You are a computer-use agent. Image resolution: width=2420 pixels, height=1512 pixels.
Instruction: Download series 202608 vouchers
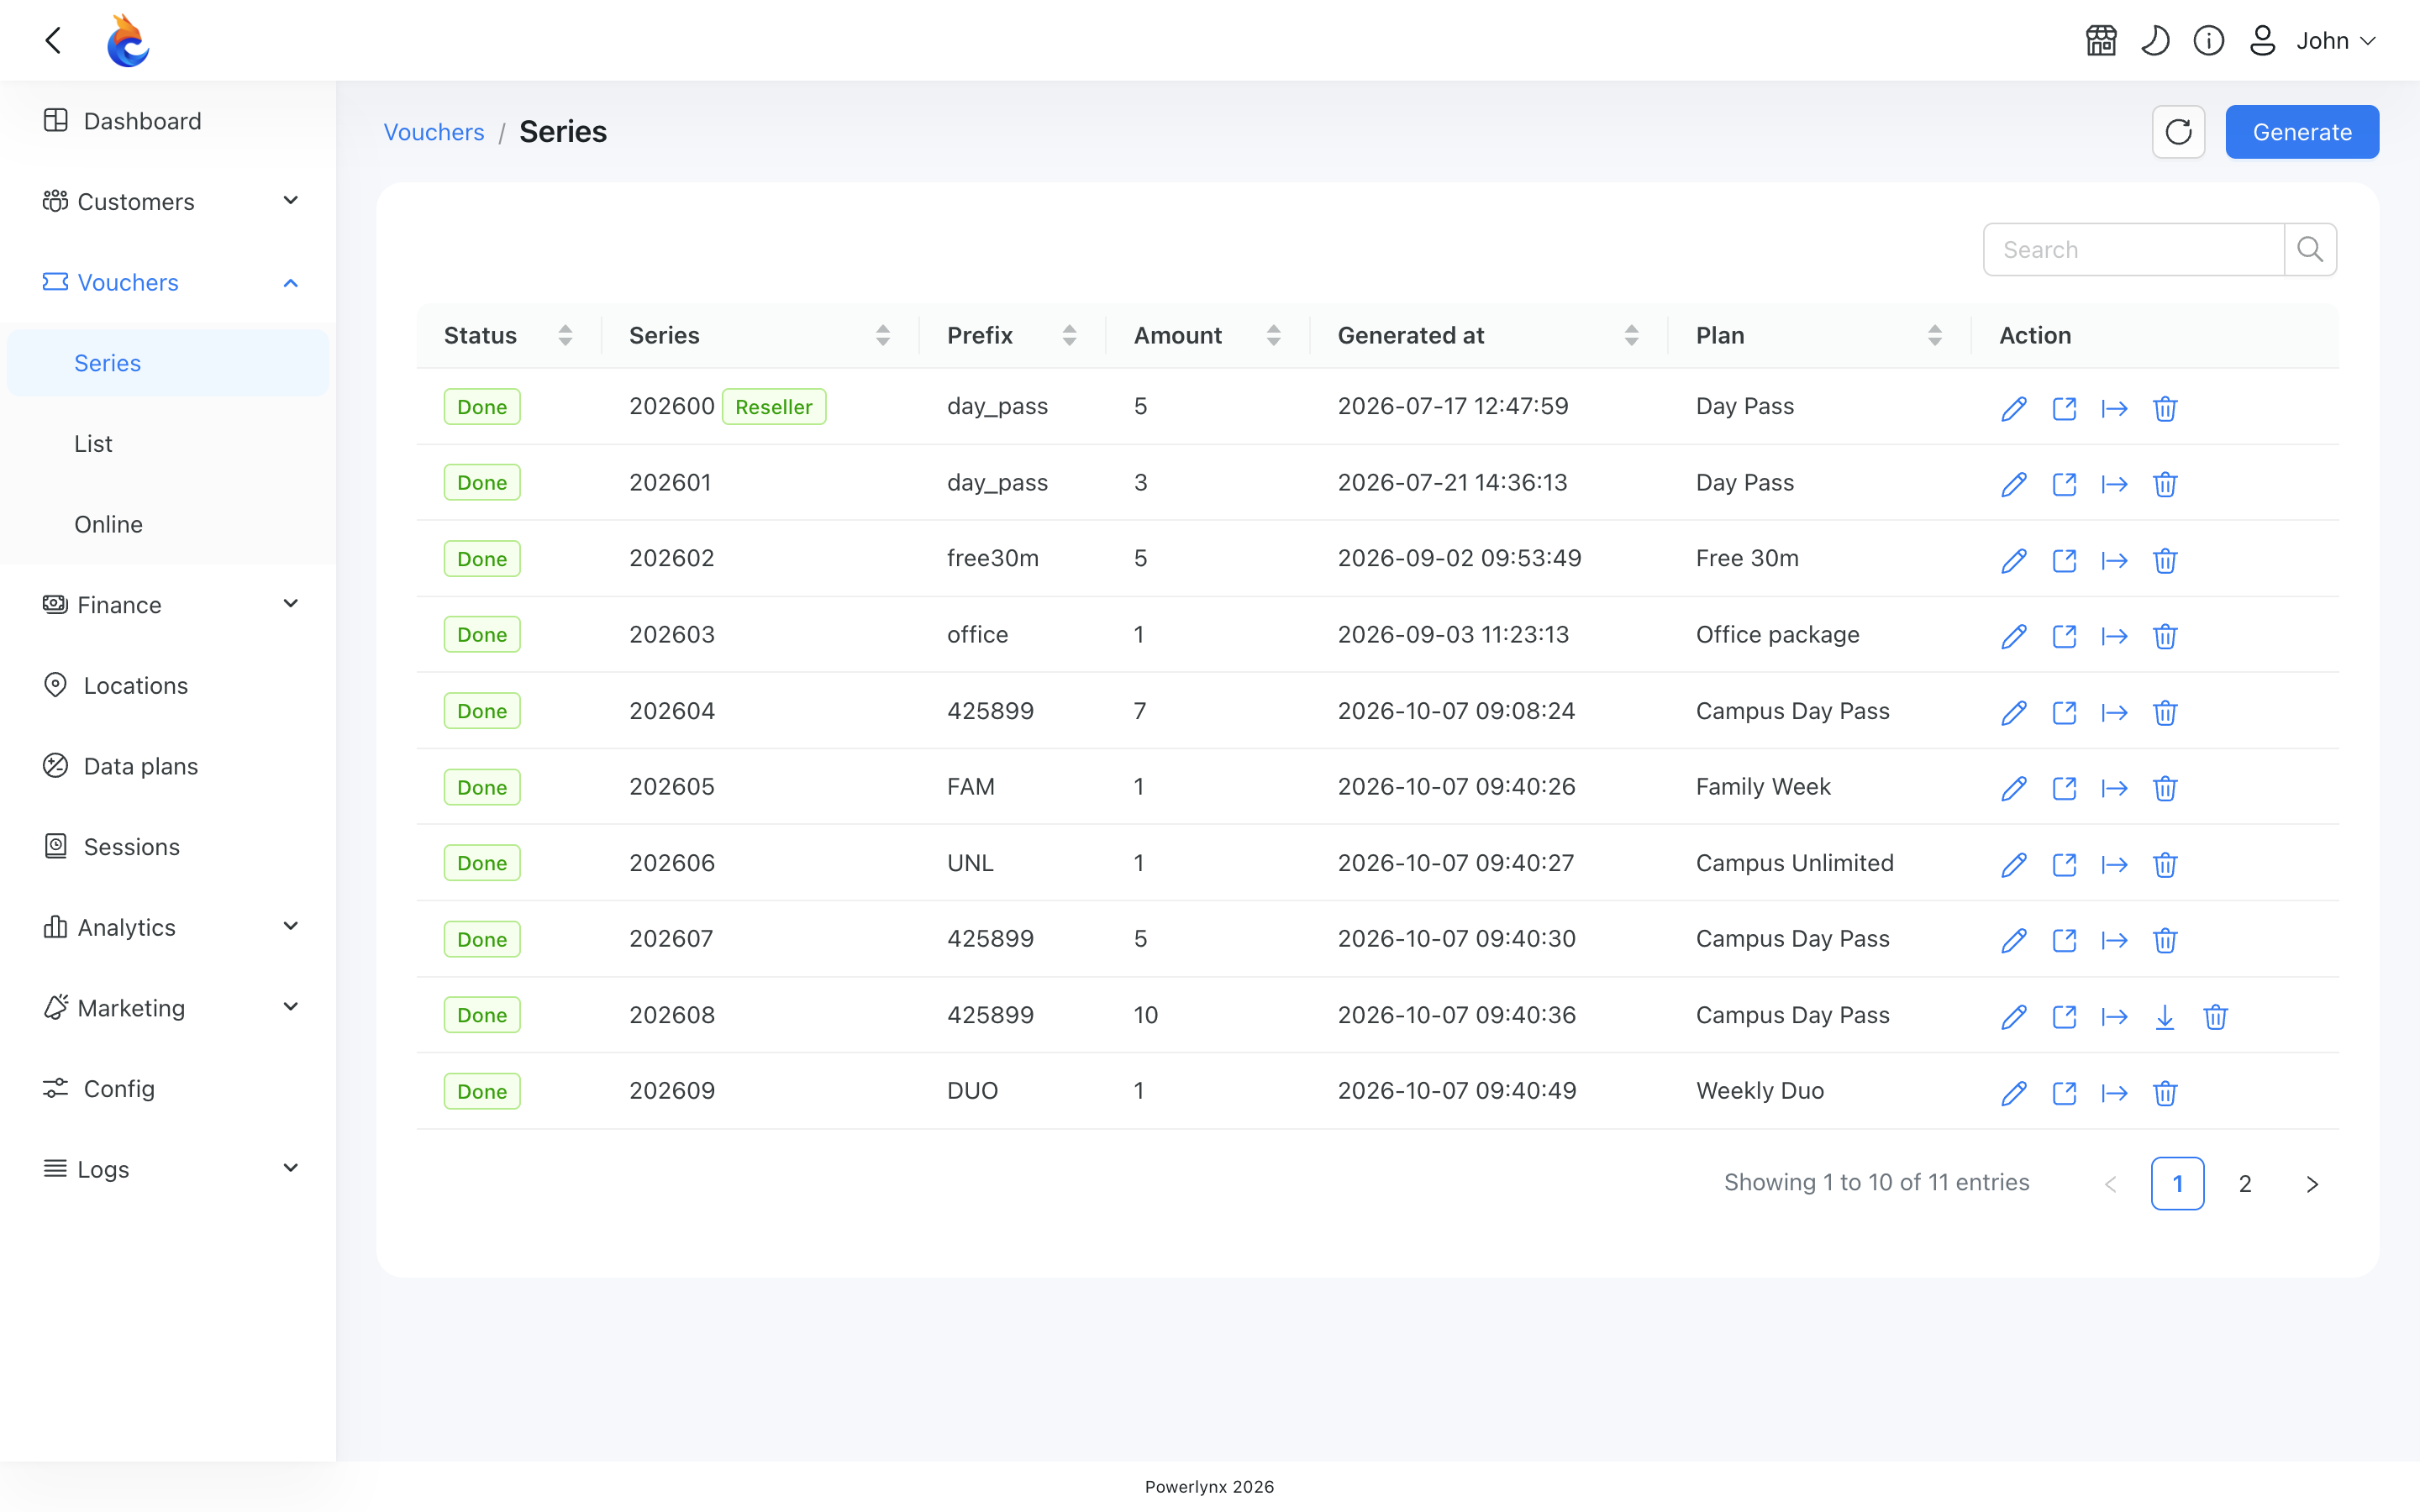pyautogui.click(x=2164, y=1017)
